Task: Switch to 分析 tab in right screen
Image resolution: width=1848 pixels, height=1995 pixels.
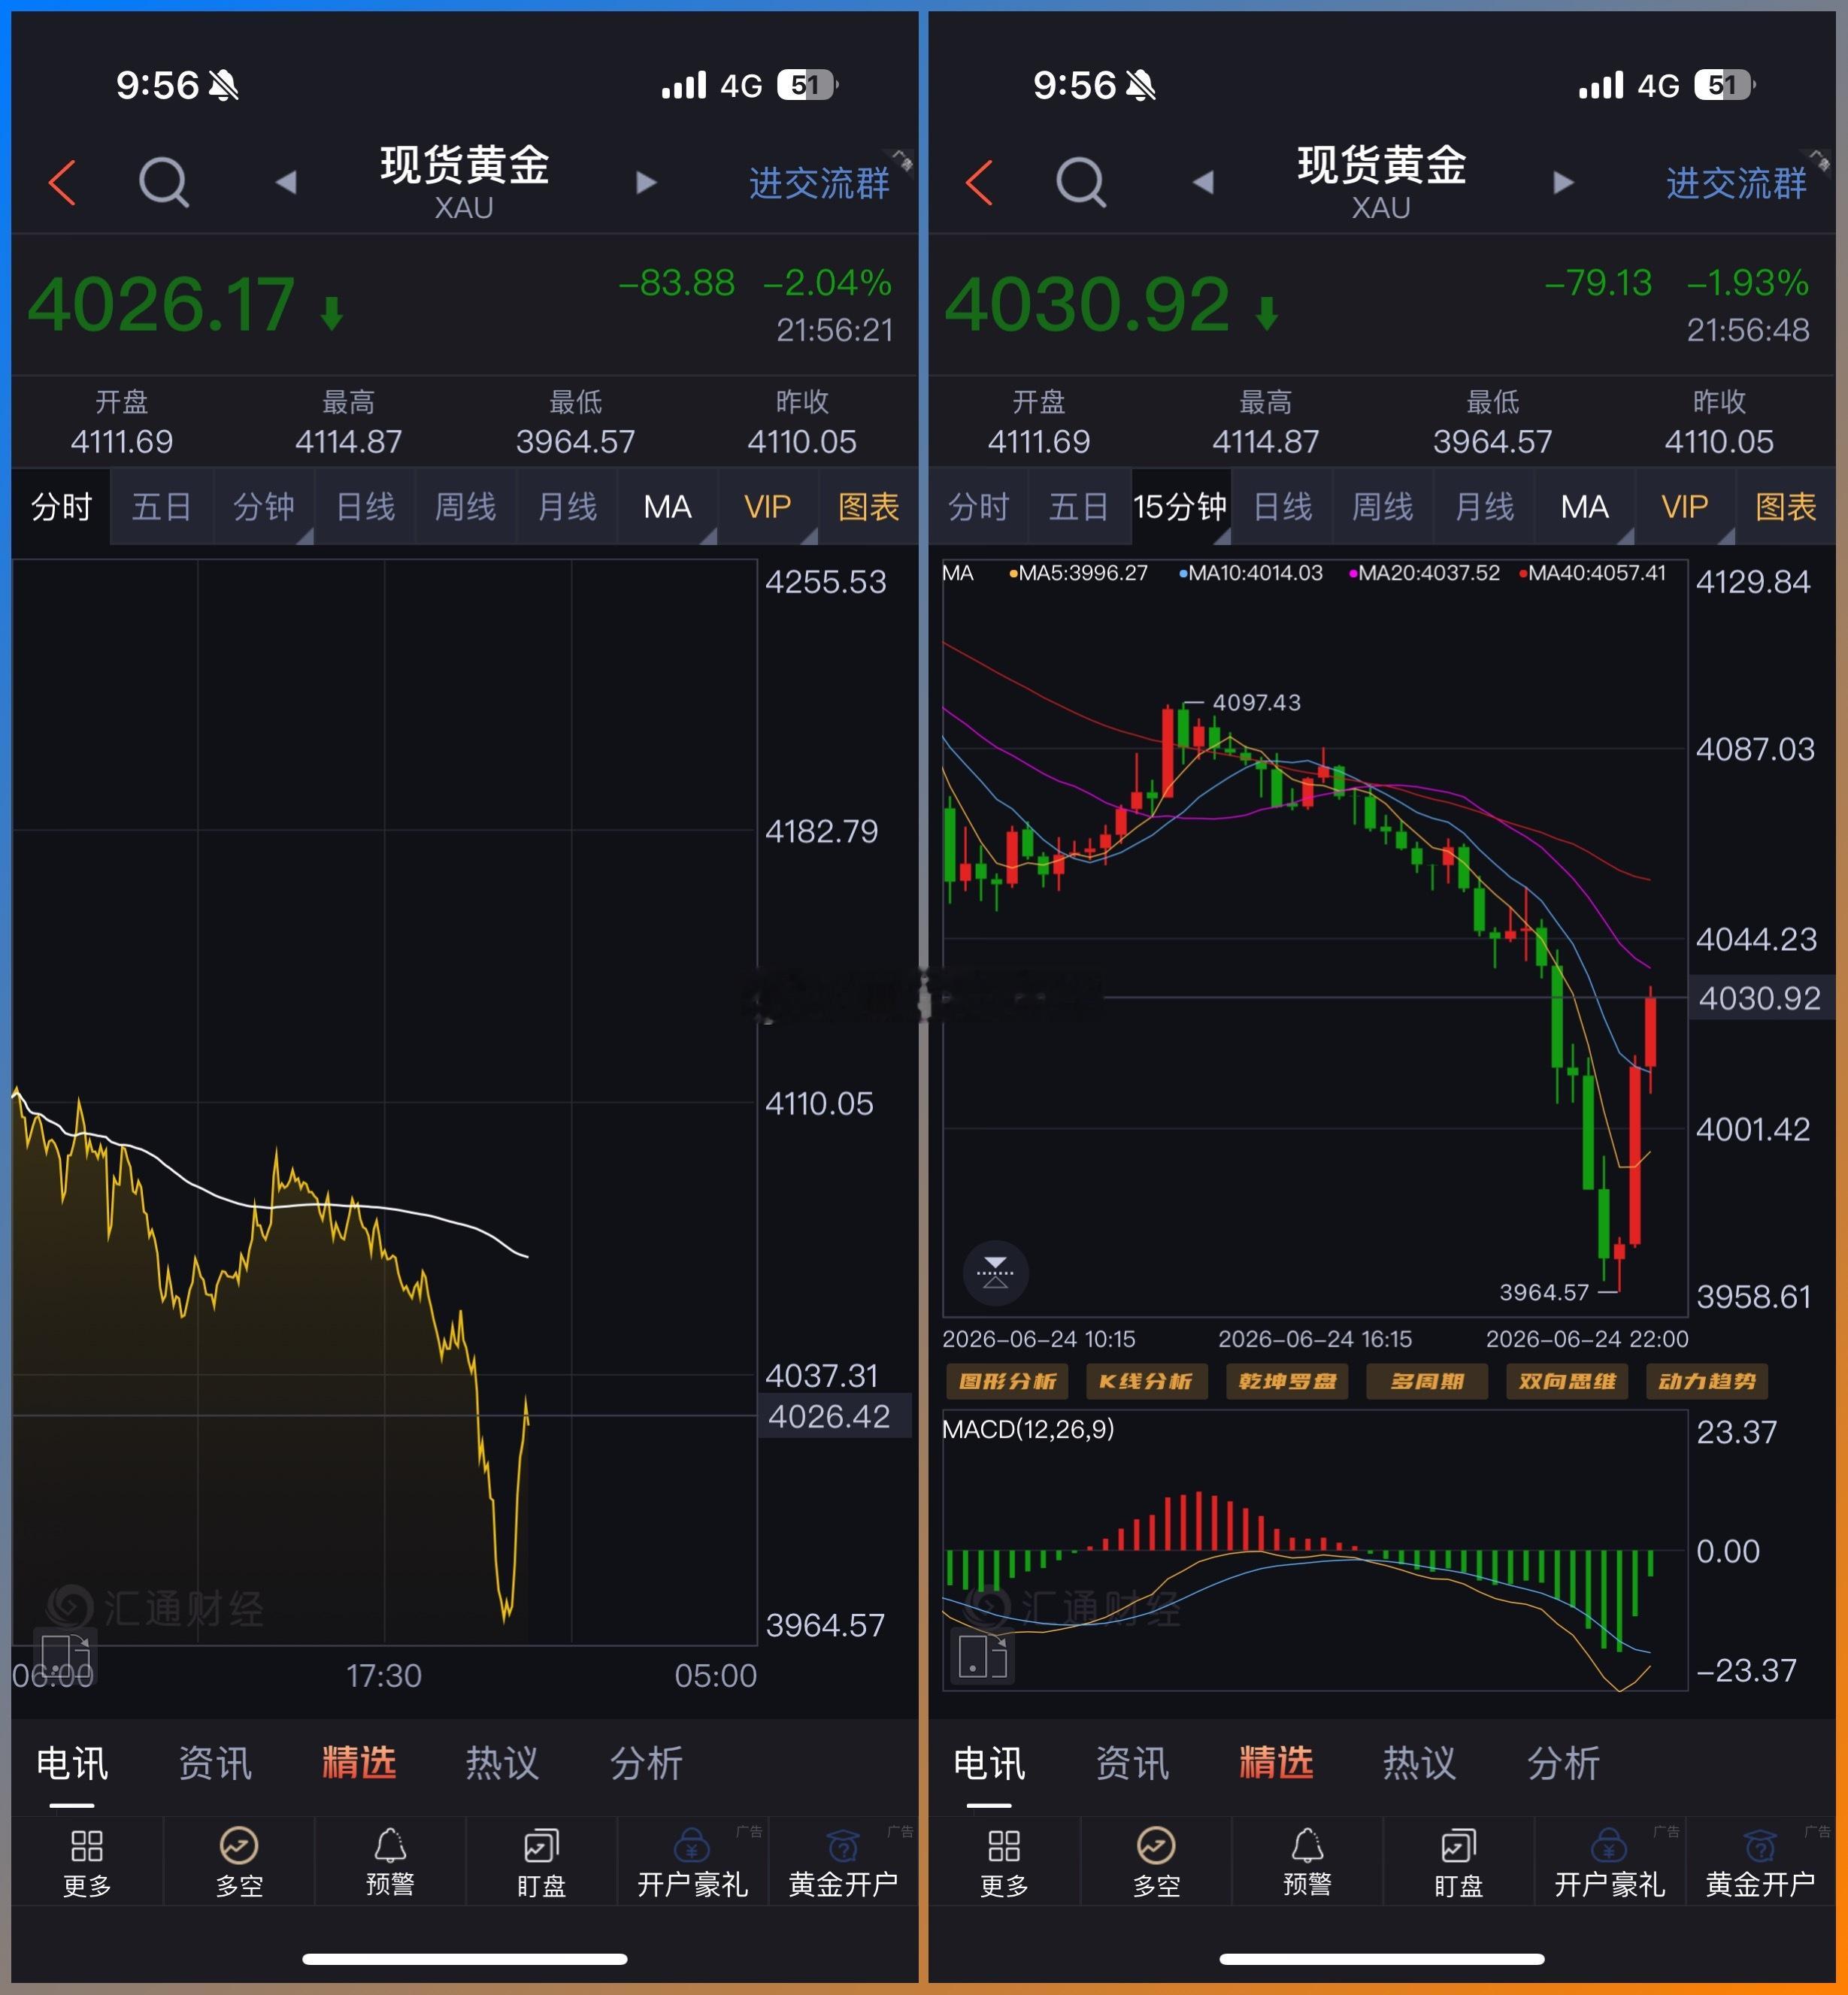Action: 1563,1762
